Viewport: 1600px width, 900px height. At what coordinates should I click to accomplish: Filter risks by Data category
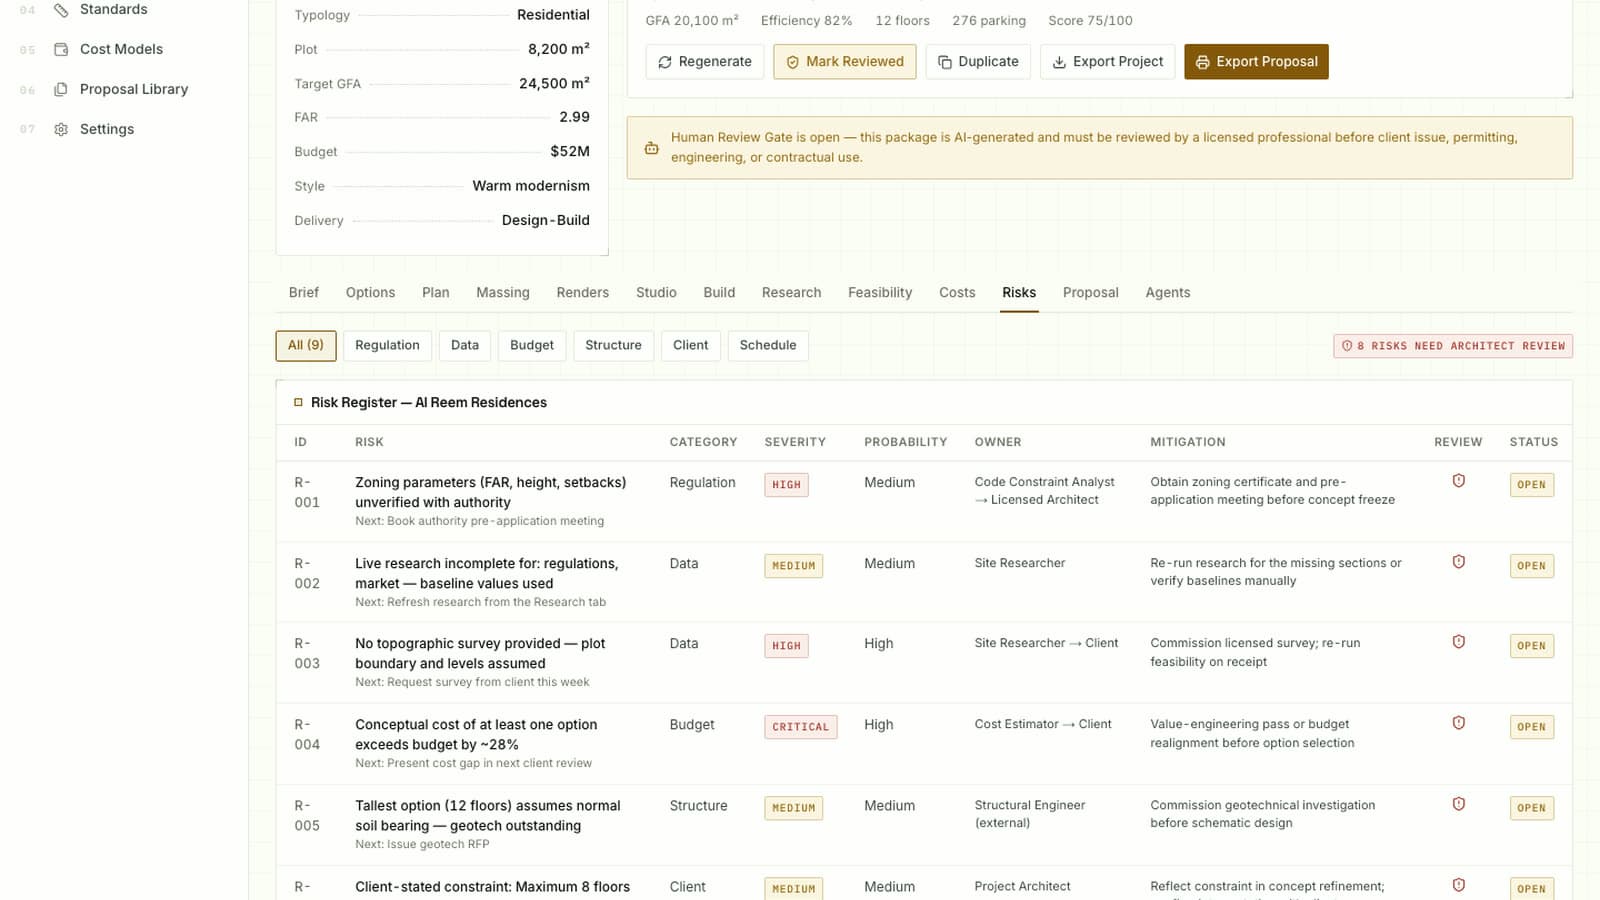click(x=465, y=346)
